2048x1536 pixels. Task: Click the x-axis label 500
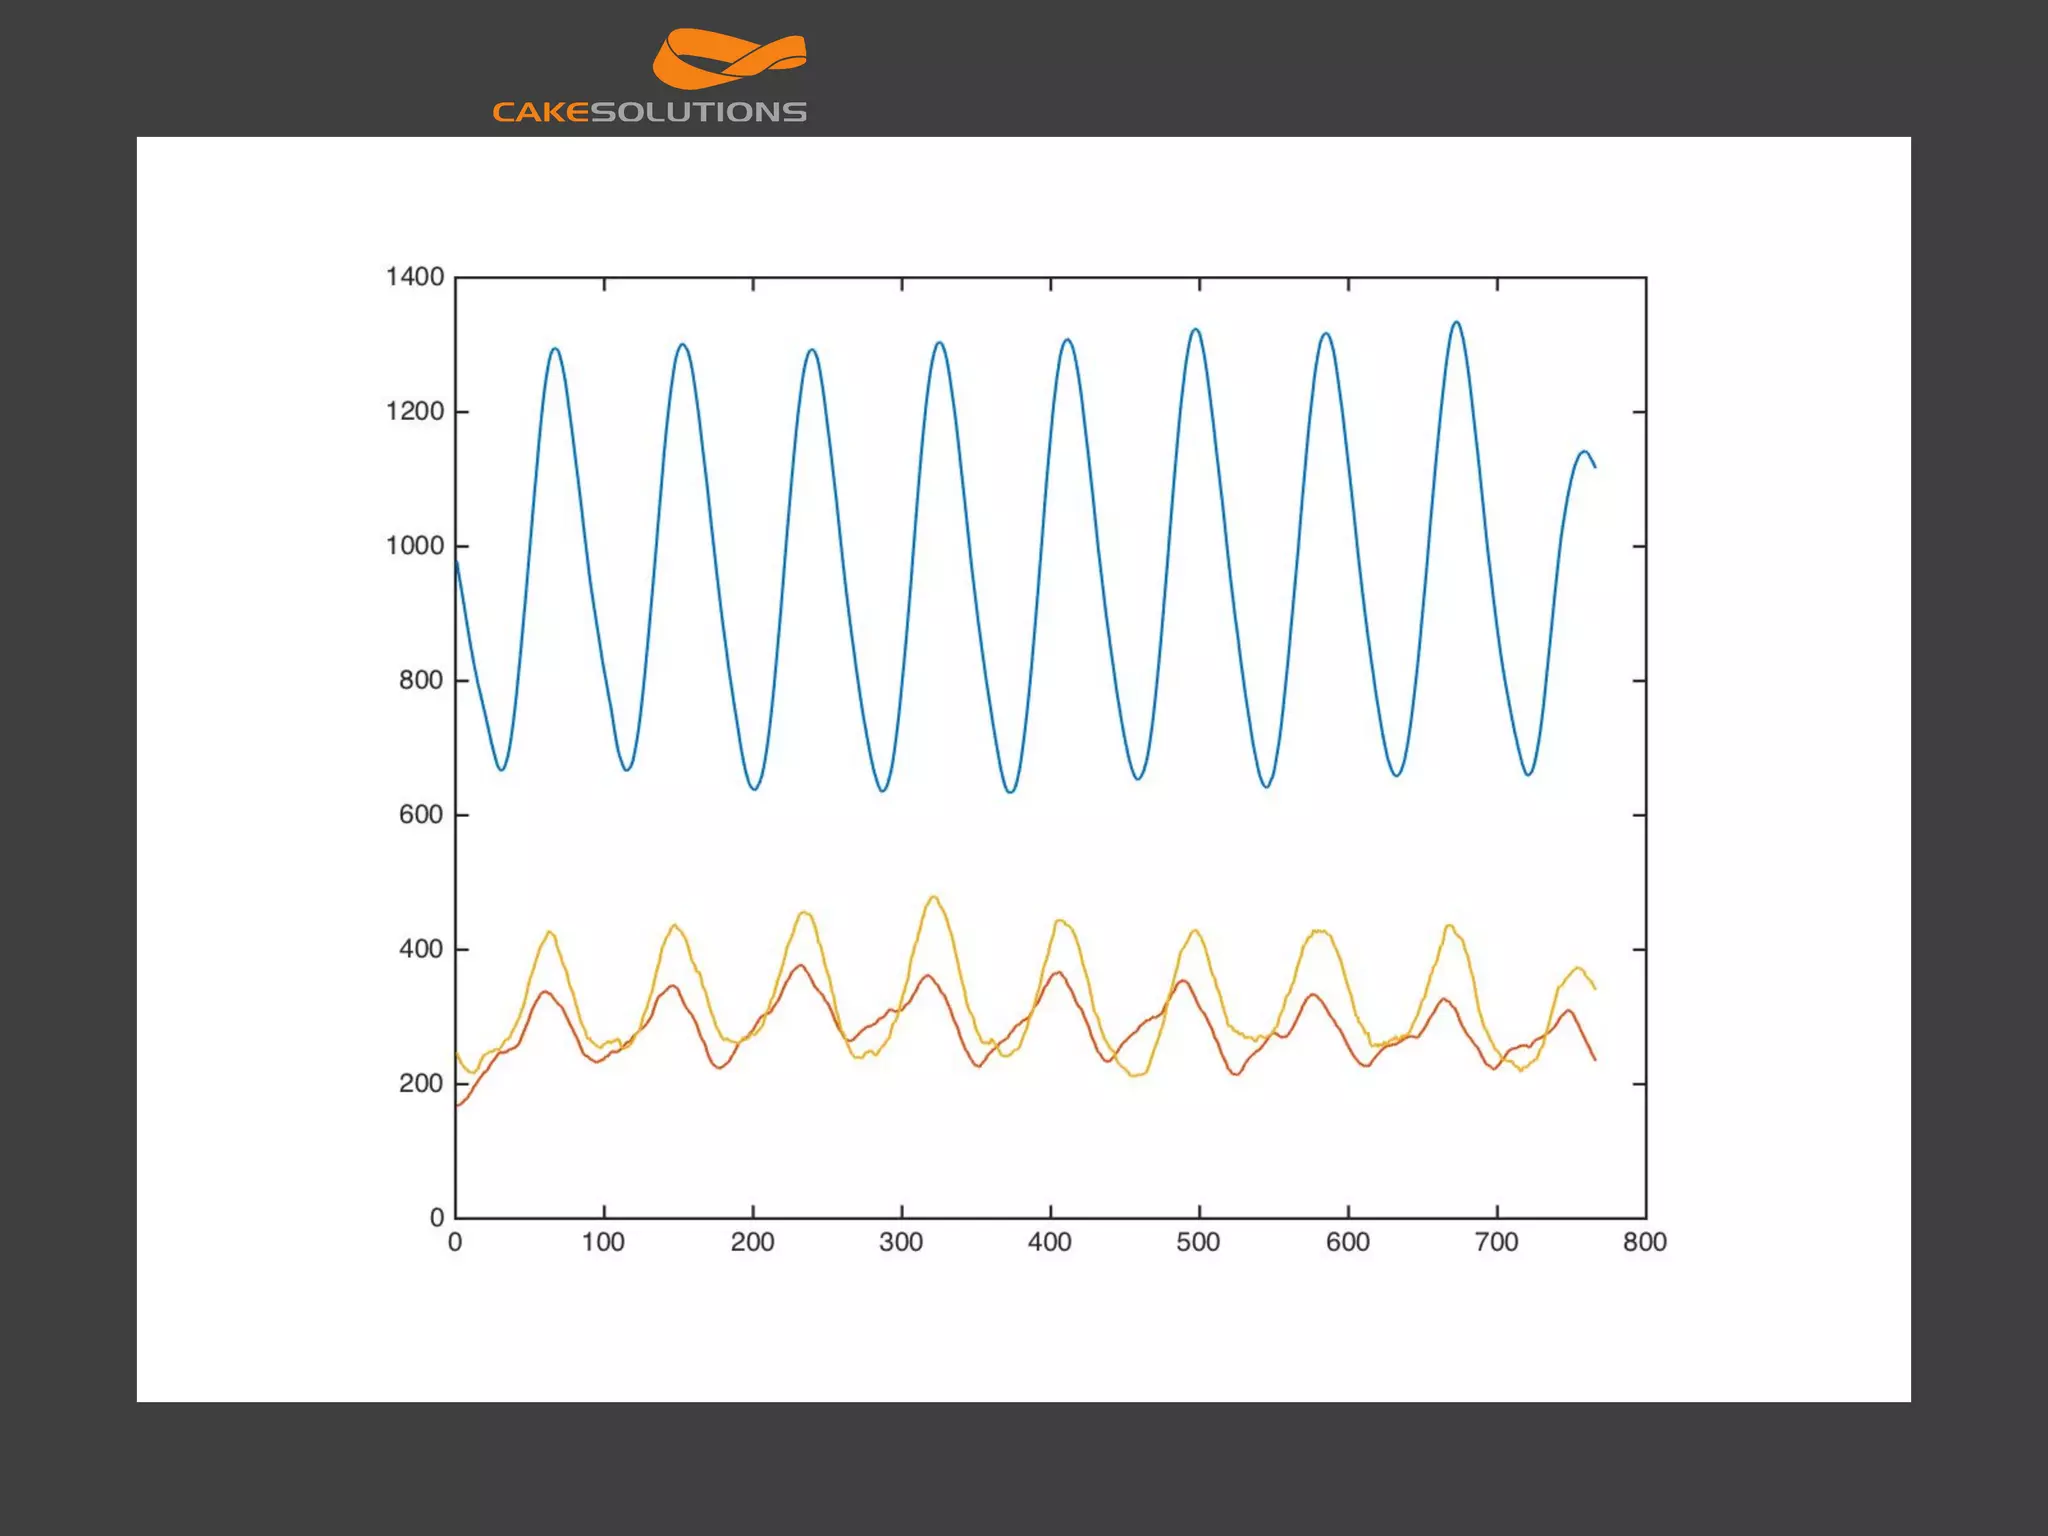coord(1198,1243)
